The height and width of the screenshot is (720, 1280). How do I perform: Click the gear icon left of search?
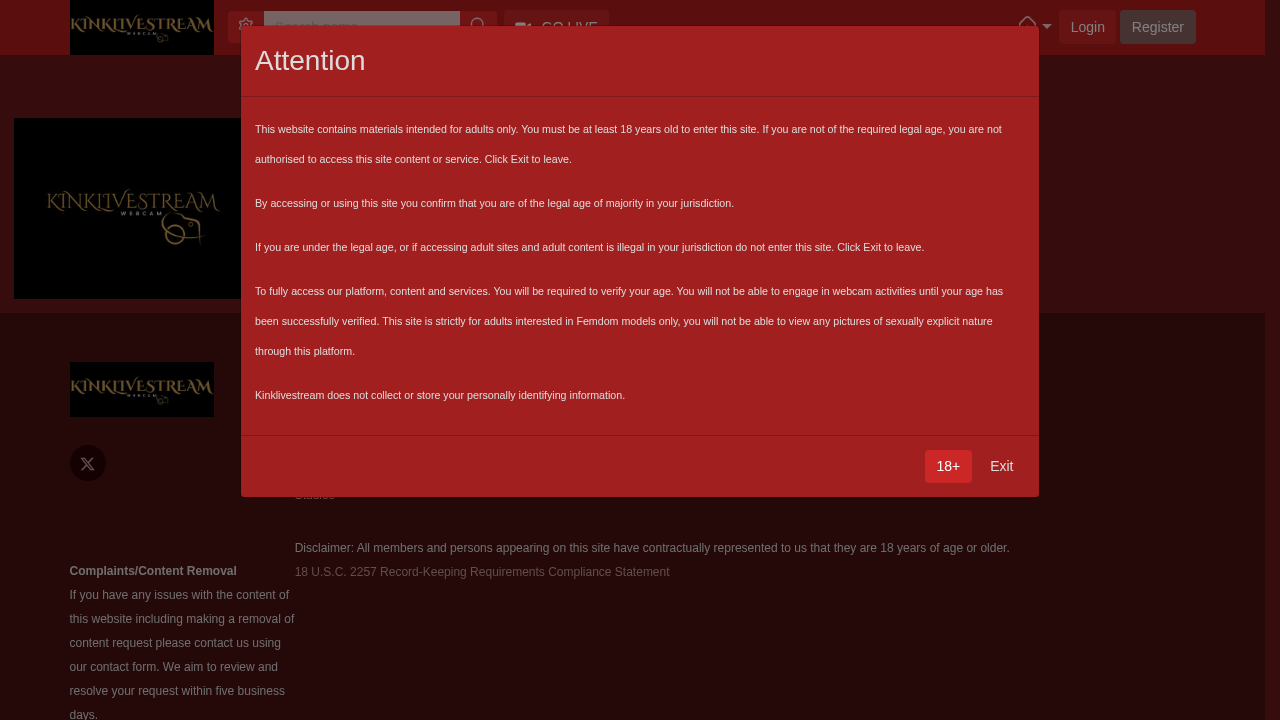point(246,25)
